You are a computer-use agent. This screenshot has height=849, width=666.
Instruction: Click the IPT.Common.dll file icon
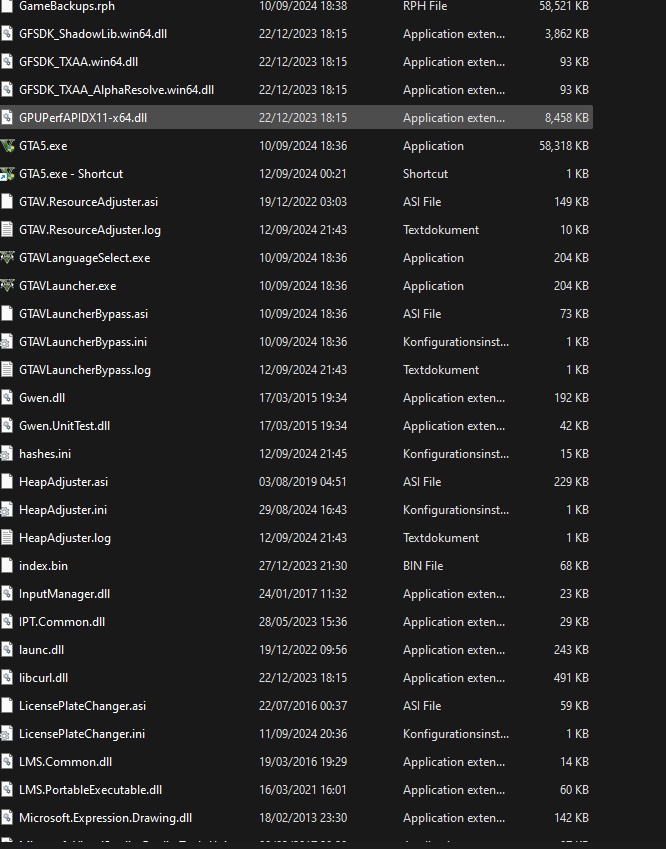pyautogui.click(x=6, y=622)
